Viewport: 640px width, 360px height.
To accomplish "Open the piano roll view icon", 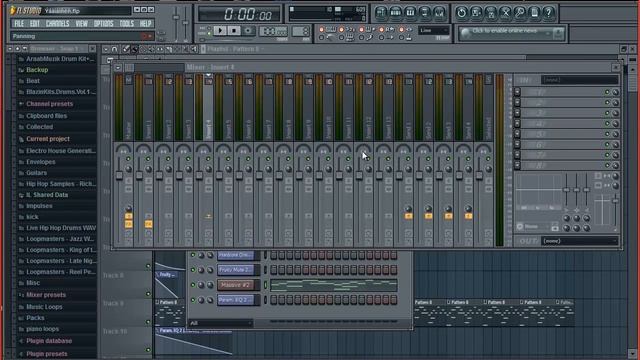I will [x=410, y=13].
